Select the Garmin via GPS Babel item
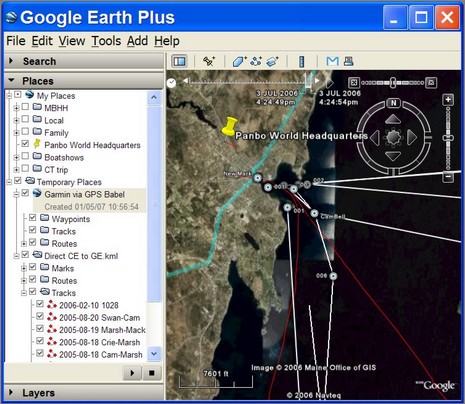465x404 pixels. pos(85,194)
